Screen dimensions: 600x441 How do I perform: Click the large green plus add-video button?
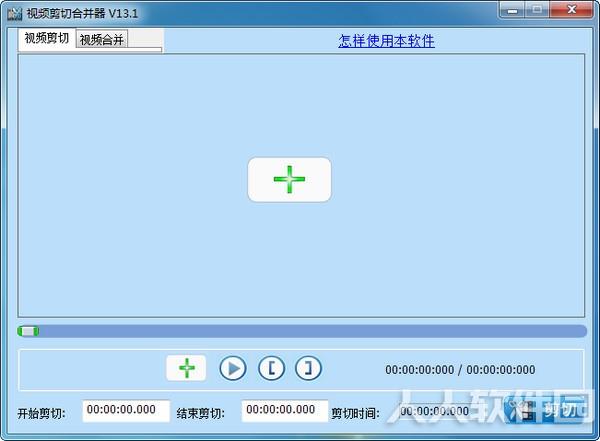coord(289,180)
